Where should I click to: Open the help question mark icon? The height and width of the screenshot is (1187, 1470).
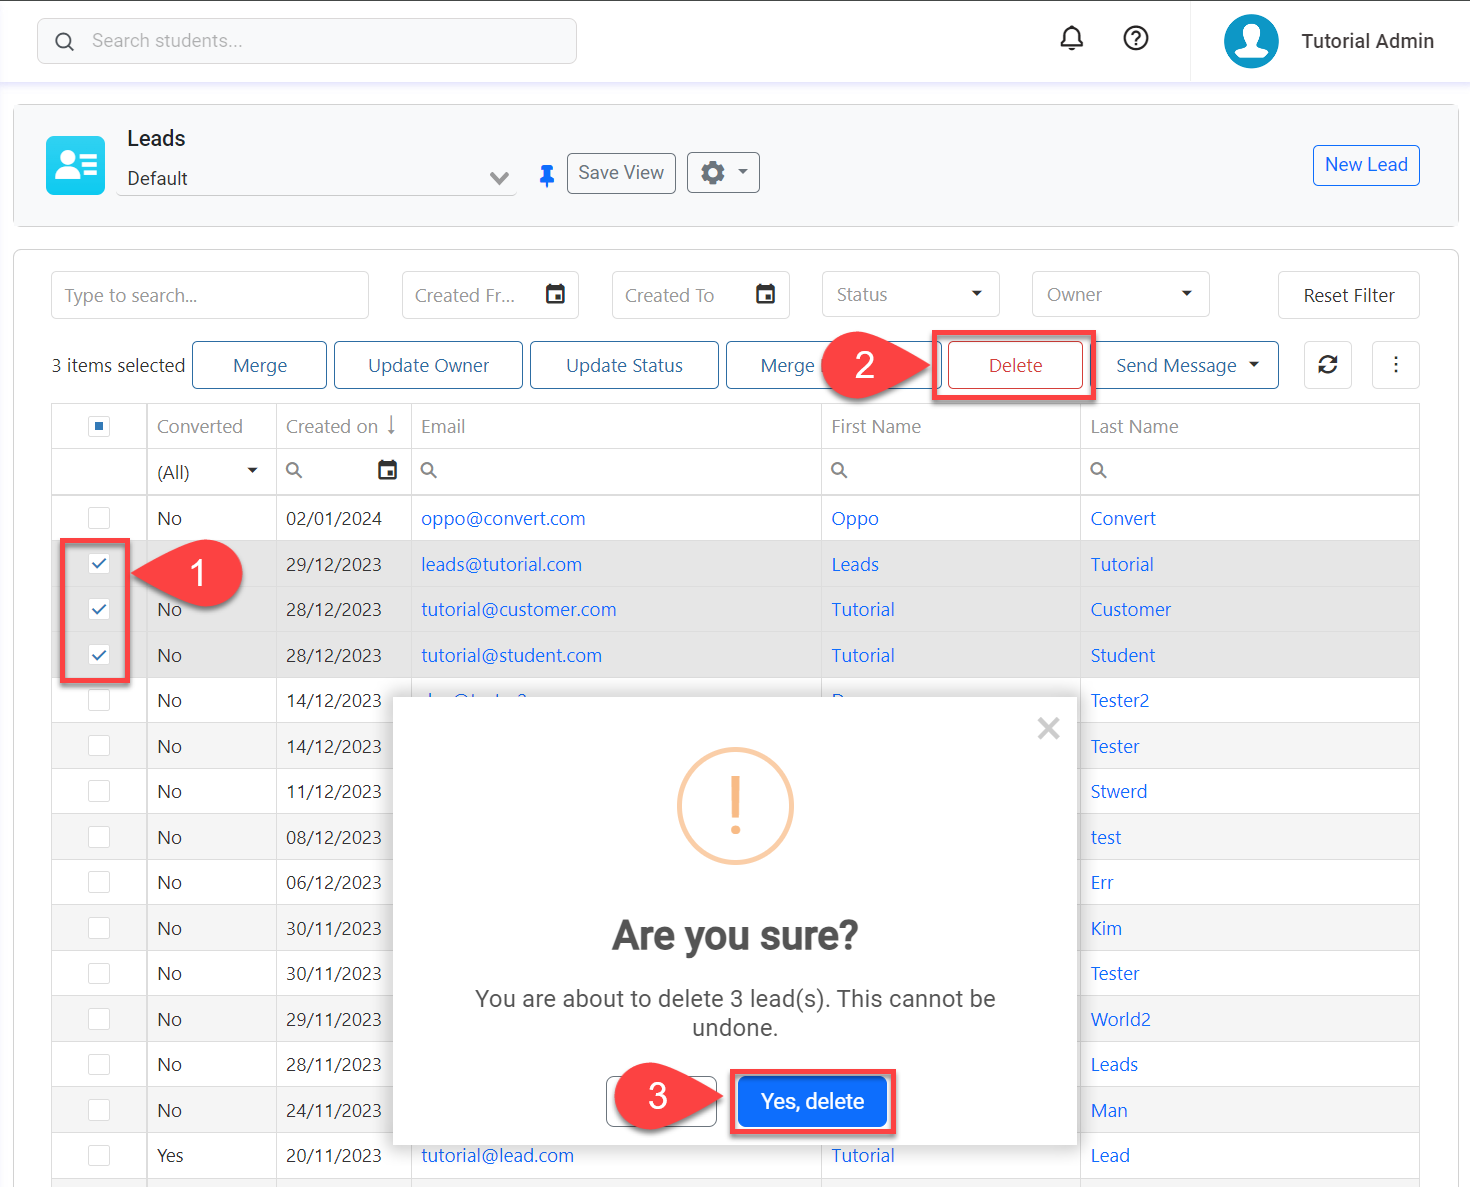[1135, 38]
